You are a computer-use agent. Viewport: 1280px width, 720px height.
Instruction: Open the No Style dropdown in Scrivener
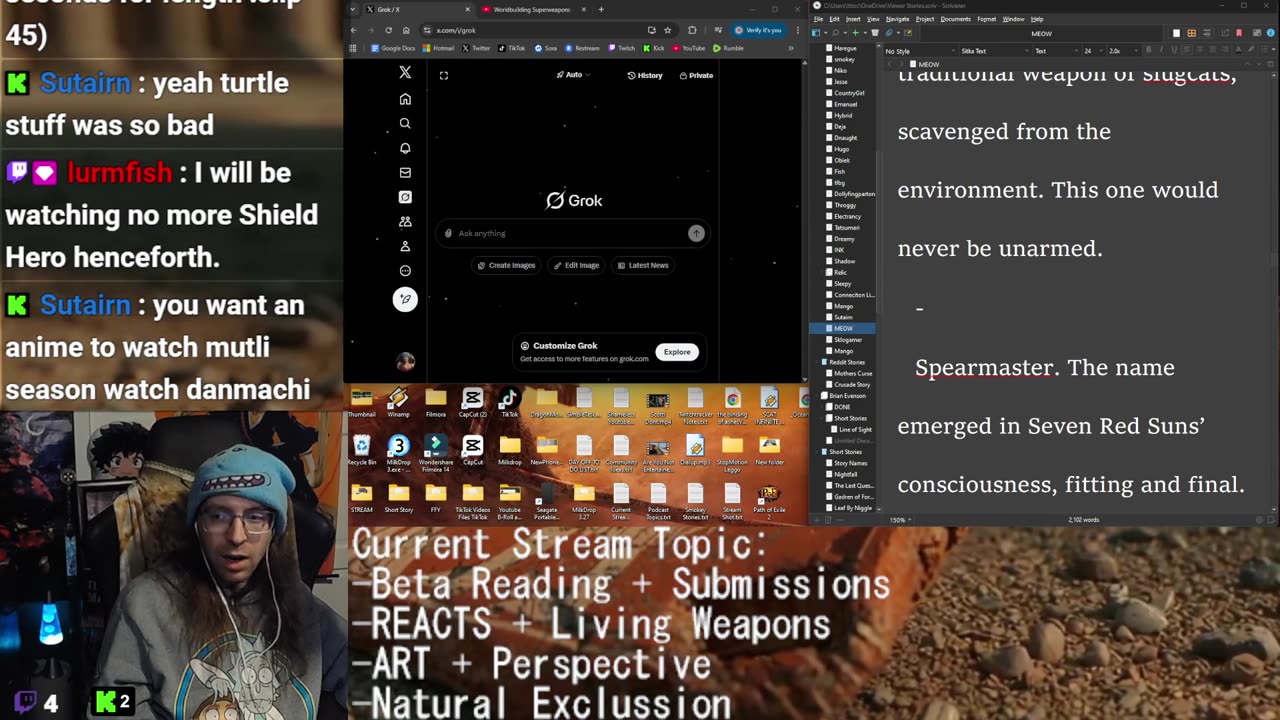(x=920, y=51)
